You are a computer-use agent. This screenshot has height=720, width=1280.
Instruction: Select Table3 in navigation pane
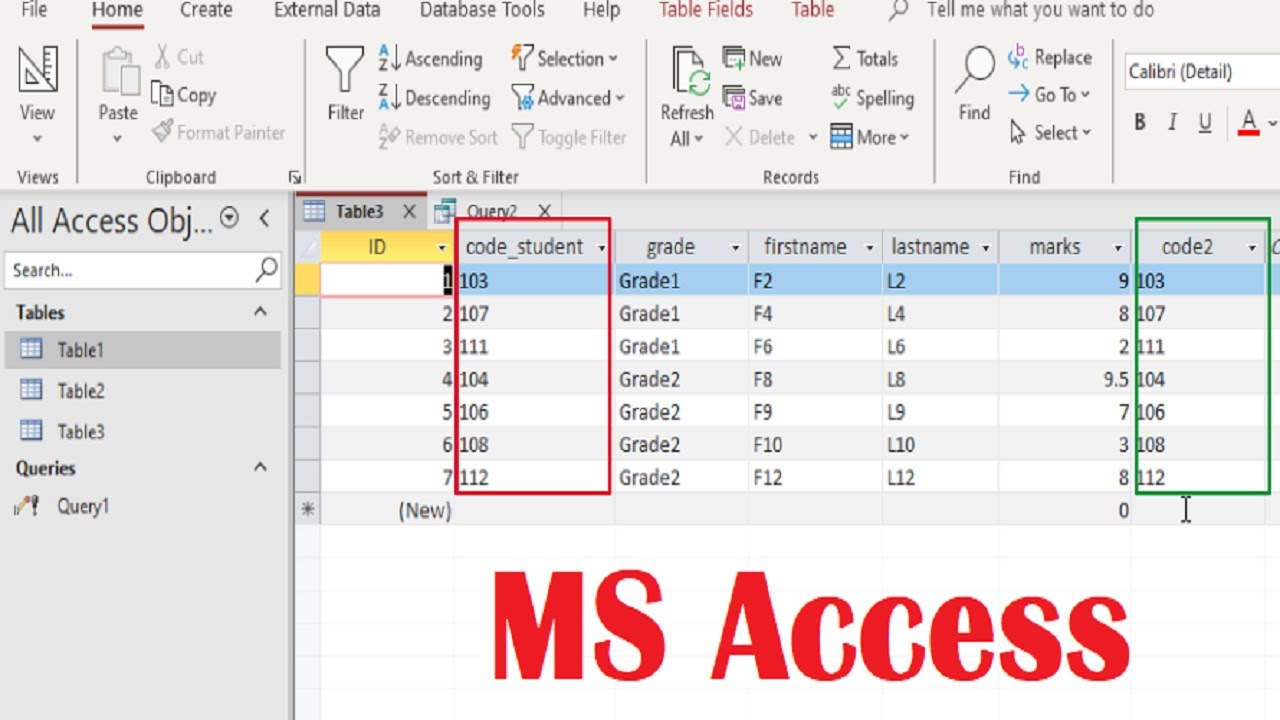(x=142, y=432)
